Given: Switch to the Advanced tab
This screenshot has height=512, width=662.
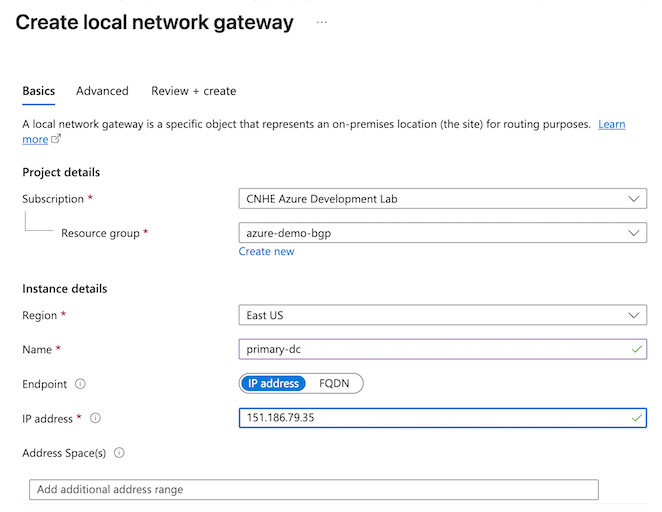Looking at the screenshot, I should [x=102, y=91].
